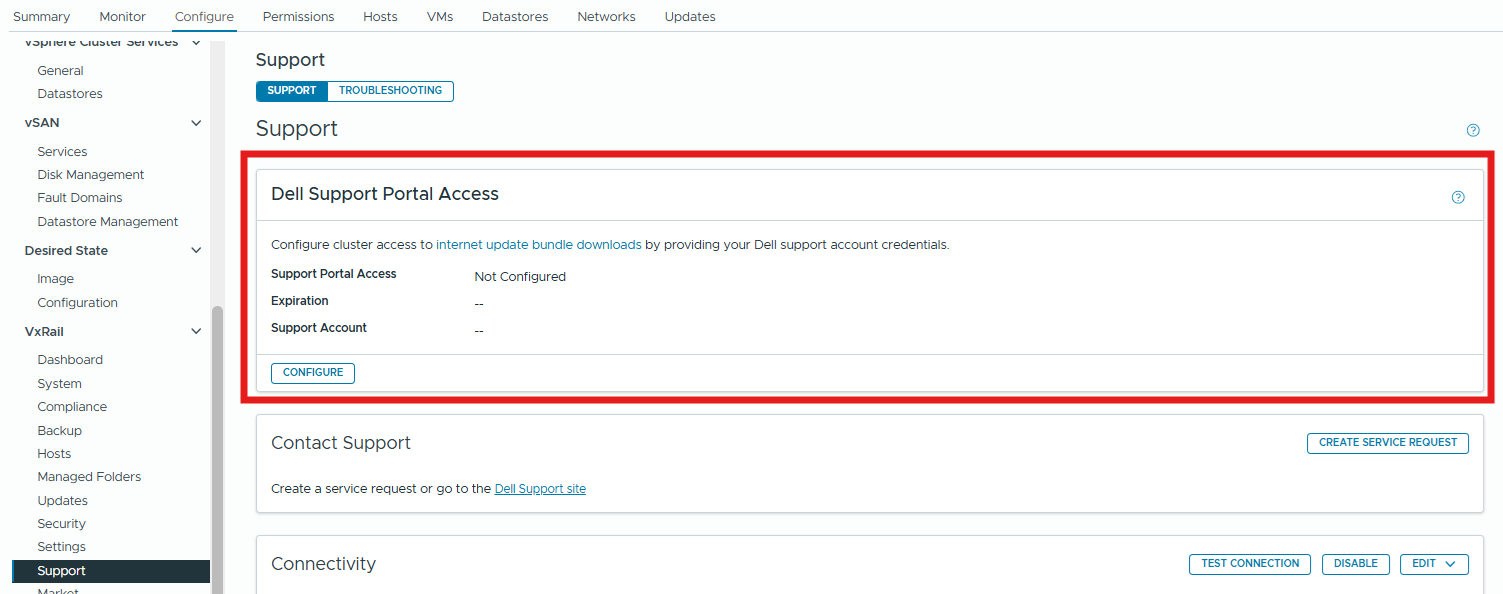Open Disk Management in the sidebar

point(91,175)
